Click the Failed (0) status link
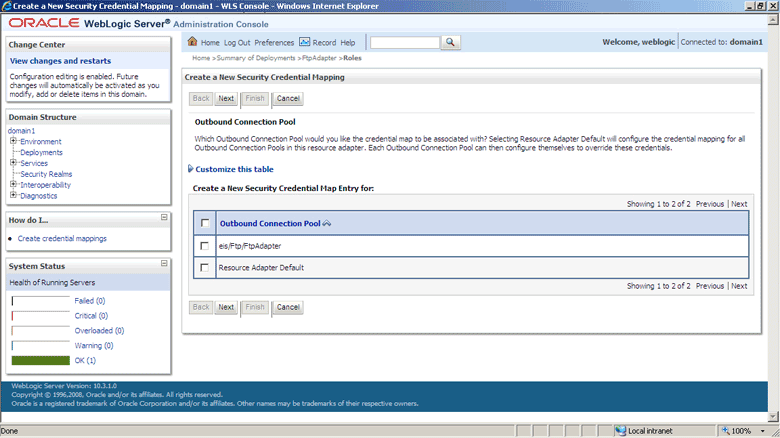 (x=90, y=301)
